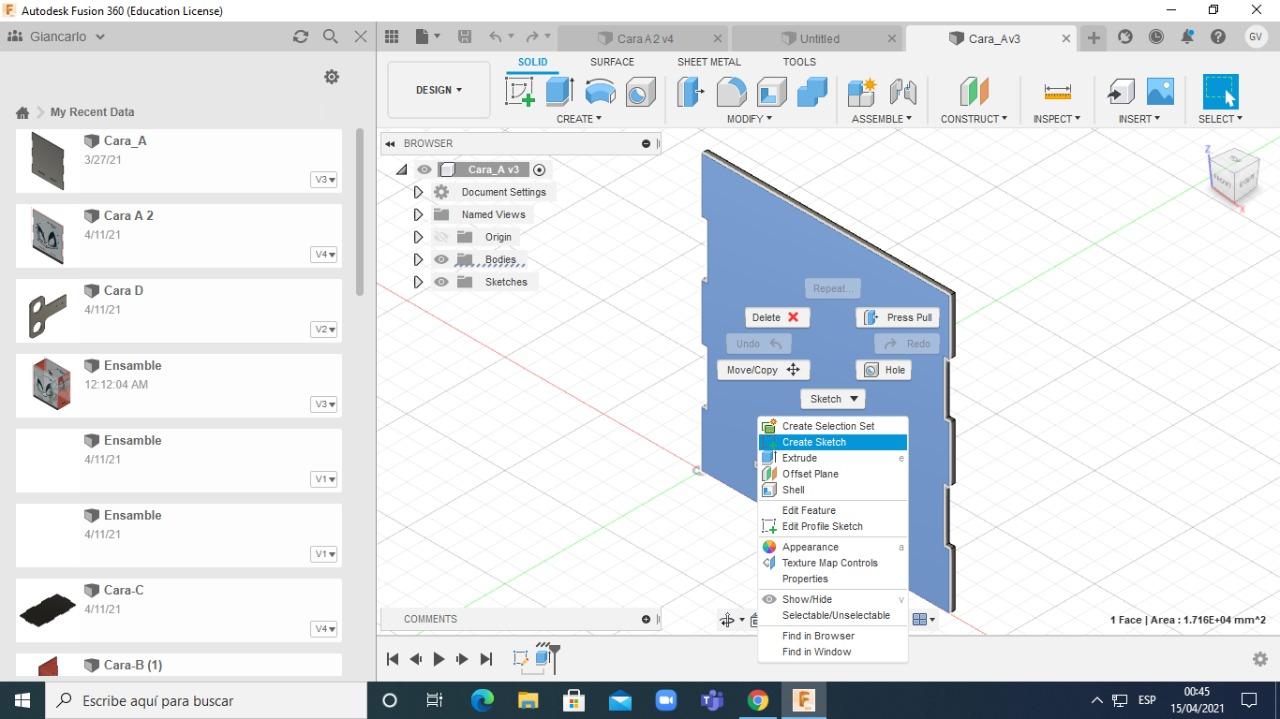This screenshot has height=719, width=1280.
Task: Hide the Bodies folder via eye icon
Action: pos(441,259)
